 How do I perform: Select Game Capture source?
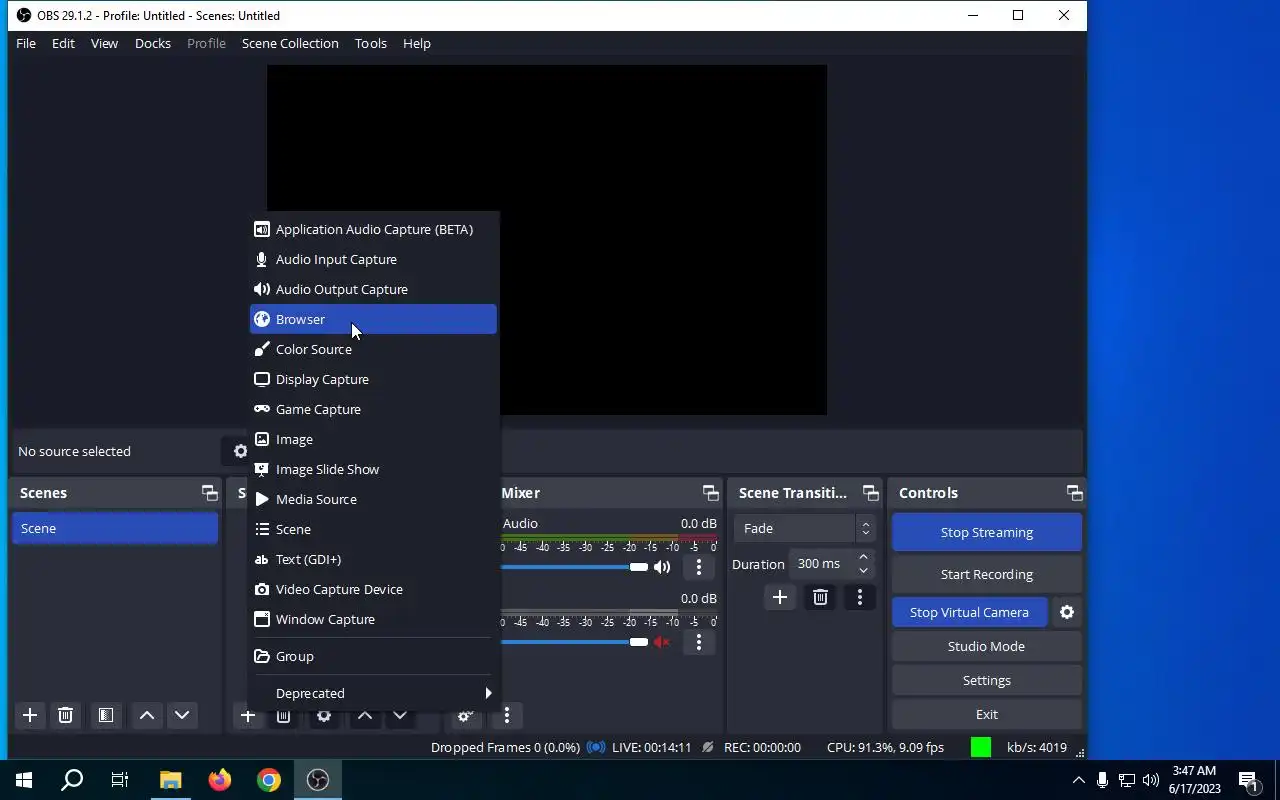[373, 409]
